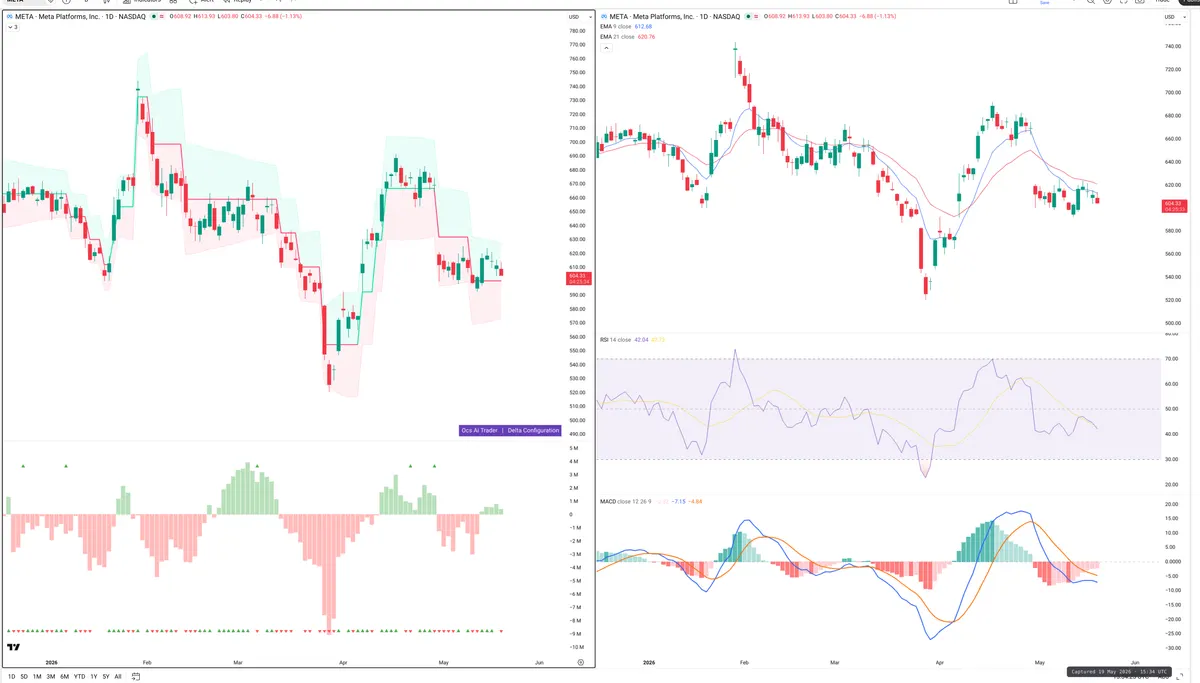
Task: Open USD currency dropdown on left chart
Action: [x=574, y=17]
